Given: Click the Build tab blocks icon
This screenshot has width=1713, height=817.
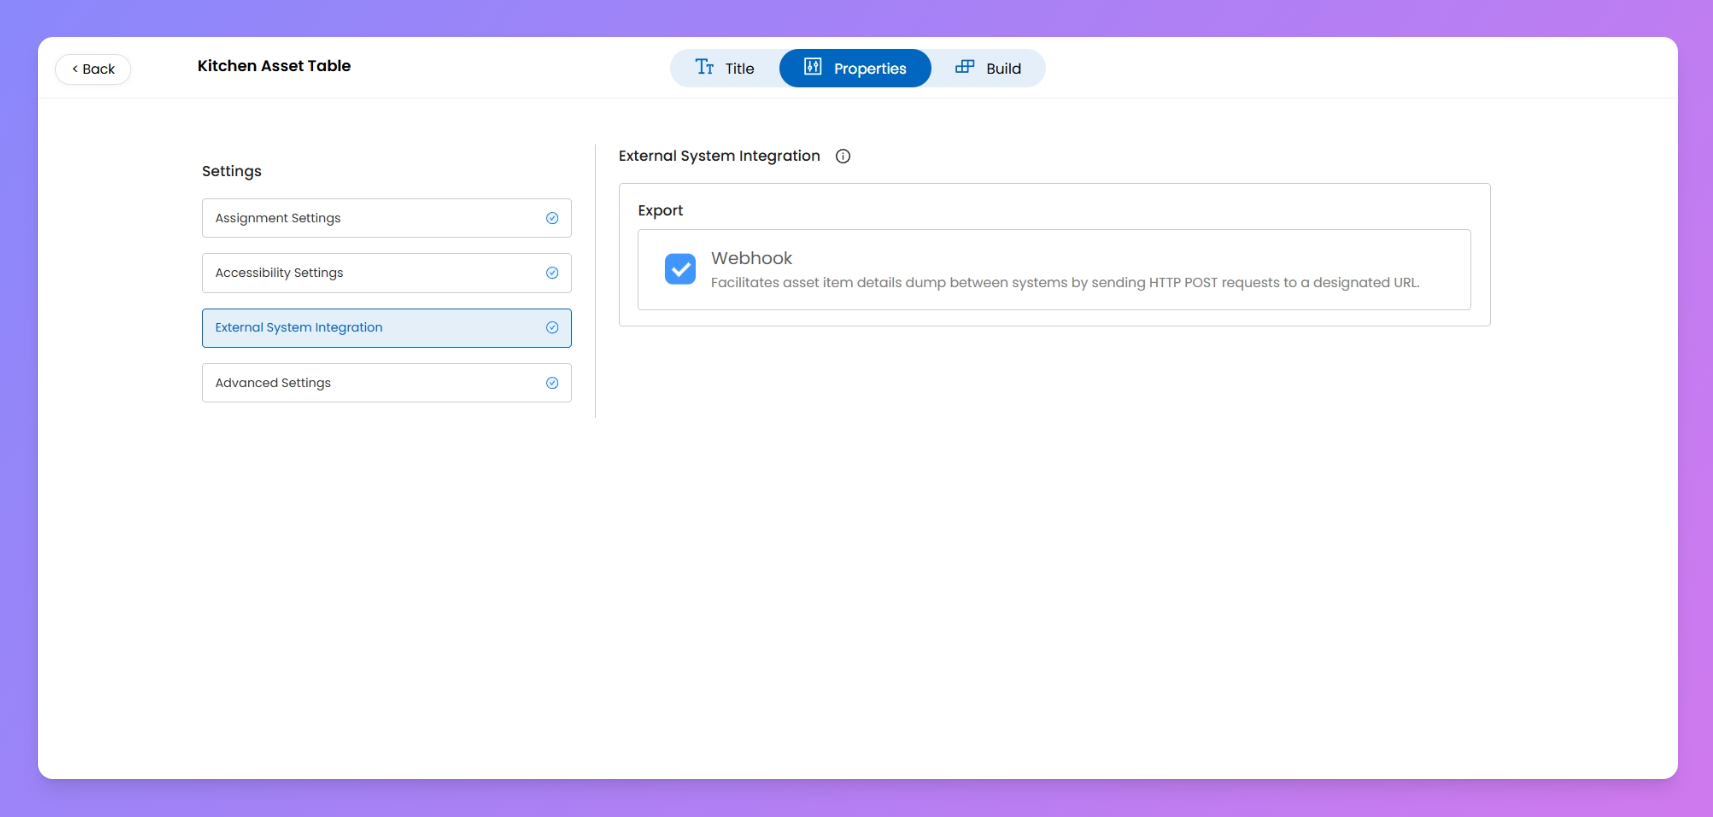Looking at the screenshot, I should [x=965, y=67].
